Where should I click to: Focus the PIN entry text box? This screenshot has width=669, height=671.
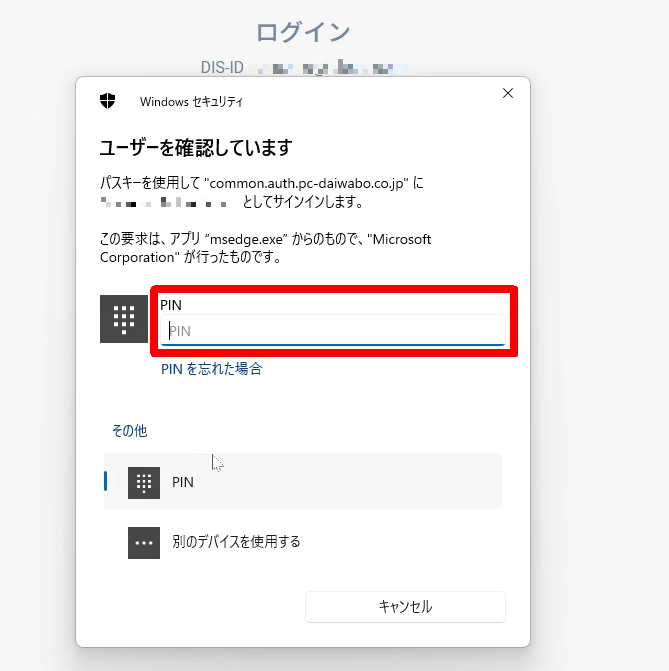click(335, 331)
